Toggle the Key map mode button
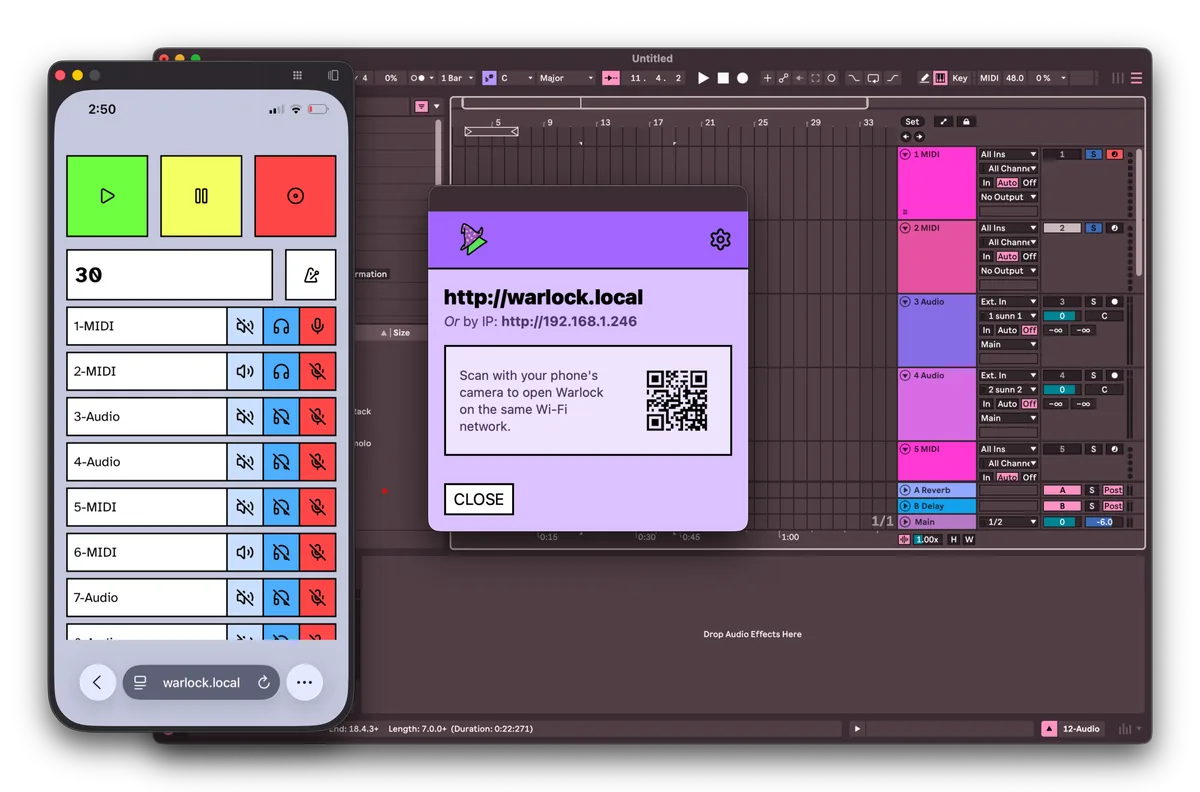 click(960, 78)
